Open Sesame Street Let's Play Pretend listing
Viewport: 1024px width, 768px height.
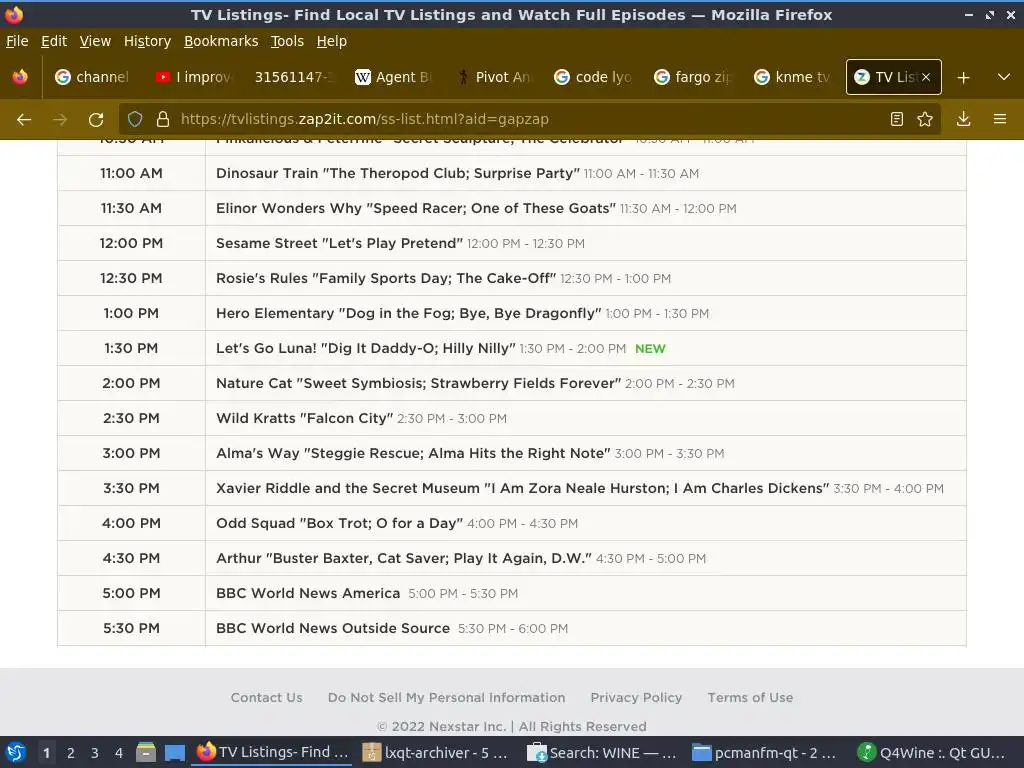tap(339, 243)
